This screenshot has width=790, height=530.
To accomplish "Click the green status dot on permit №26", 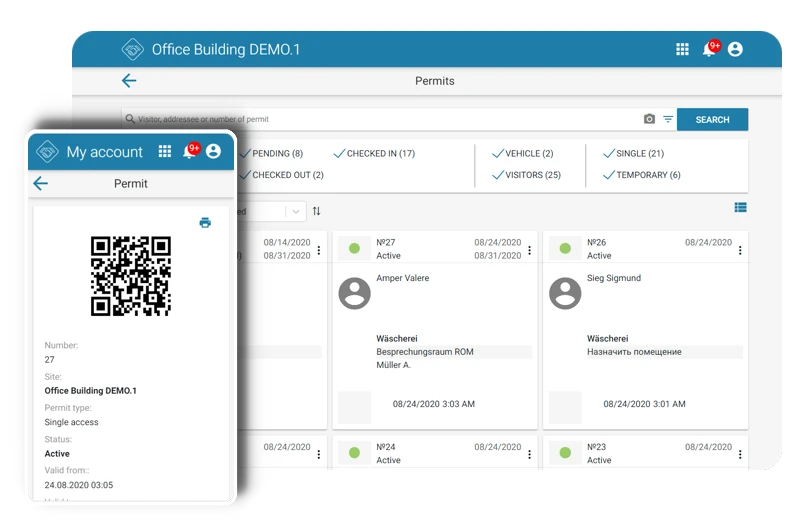I will [565, 248].
